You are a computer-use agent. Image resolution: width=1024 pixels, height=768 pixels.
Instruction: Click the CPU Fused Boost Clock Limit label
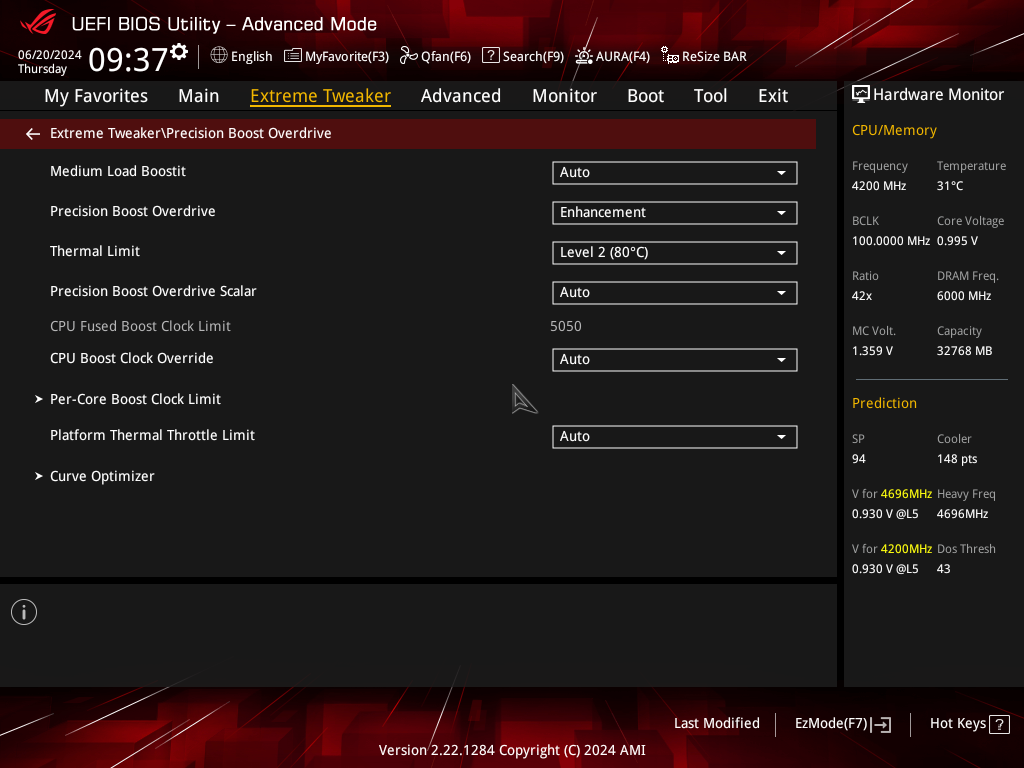point(140,326)
